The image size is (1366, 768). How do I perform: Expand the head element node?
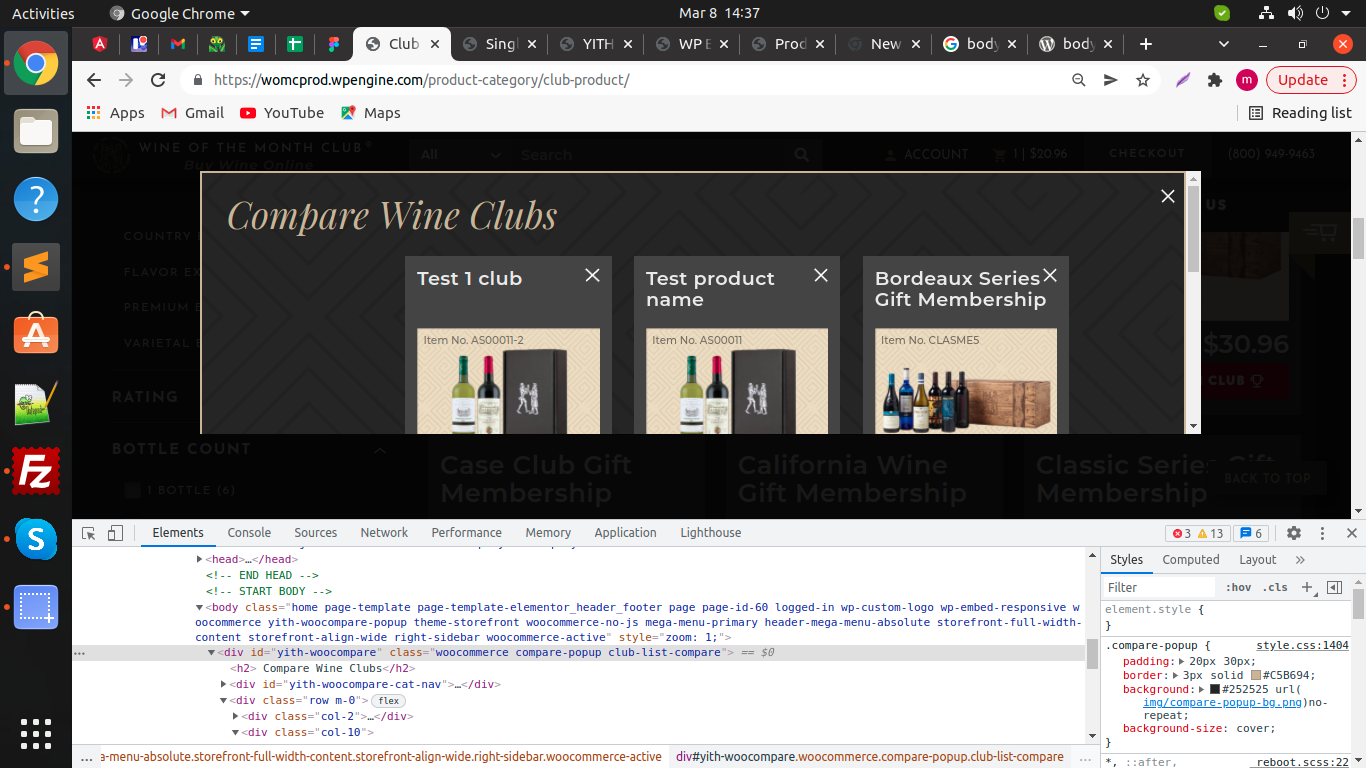[x=200, y=560]
